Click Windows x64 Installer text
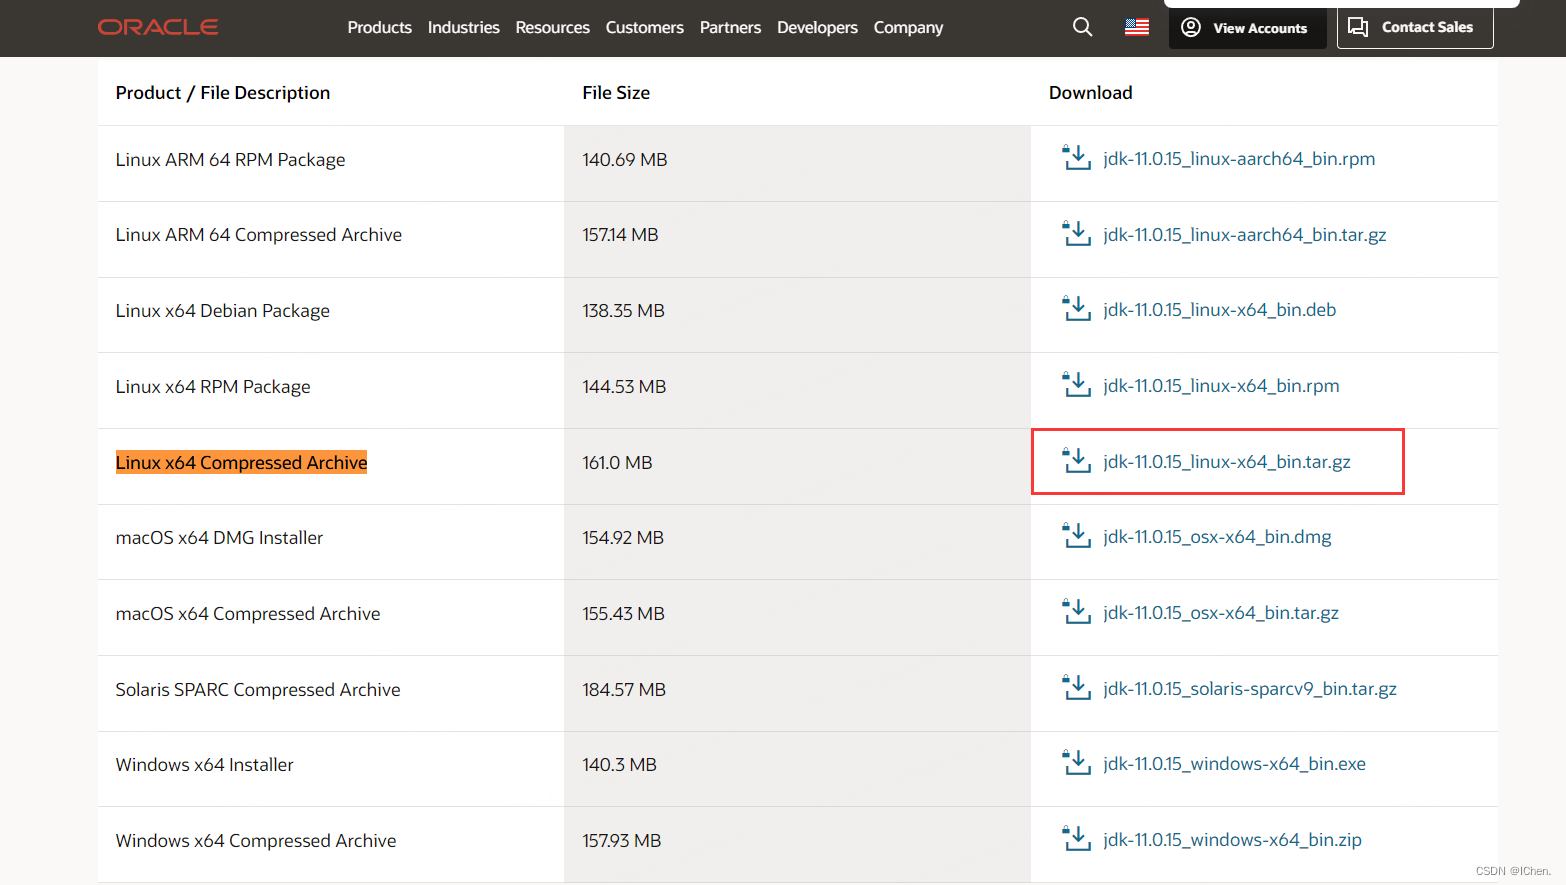Viewport: 1566px width, 885px height. 204,765
